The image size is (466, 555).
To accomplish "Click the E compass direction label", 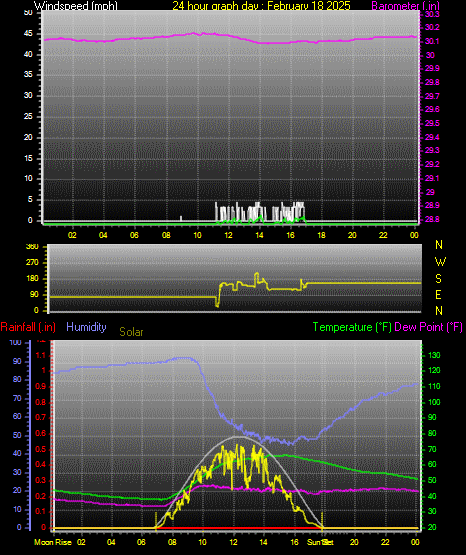I will (438, 294).
